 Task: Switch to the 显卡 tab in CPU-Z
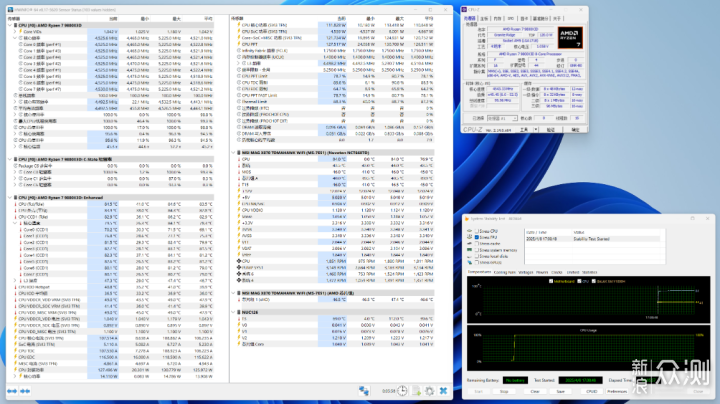524,18
